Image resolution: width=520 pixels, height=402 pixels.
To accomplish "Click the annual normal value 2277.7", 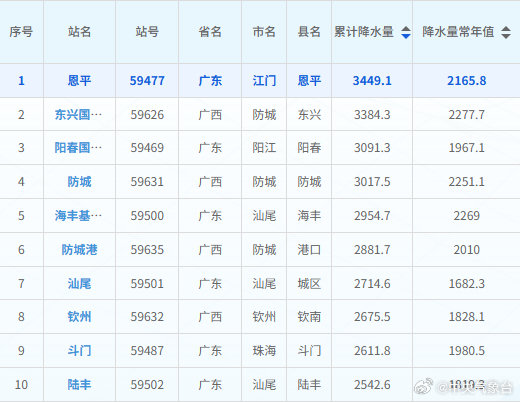I will [x=467, y=115].
